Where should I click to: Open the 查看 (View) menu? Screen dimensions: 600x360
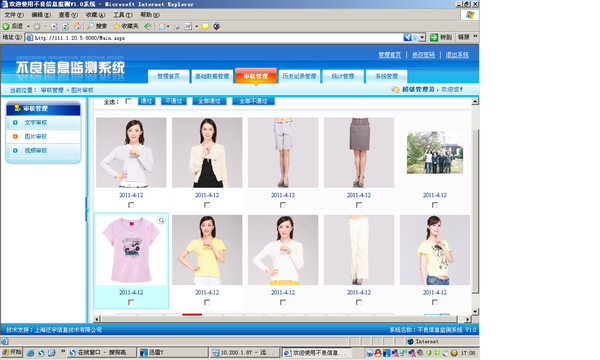point(68,15)
